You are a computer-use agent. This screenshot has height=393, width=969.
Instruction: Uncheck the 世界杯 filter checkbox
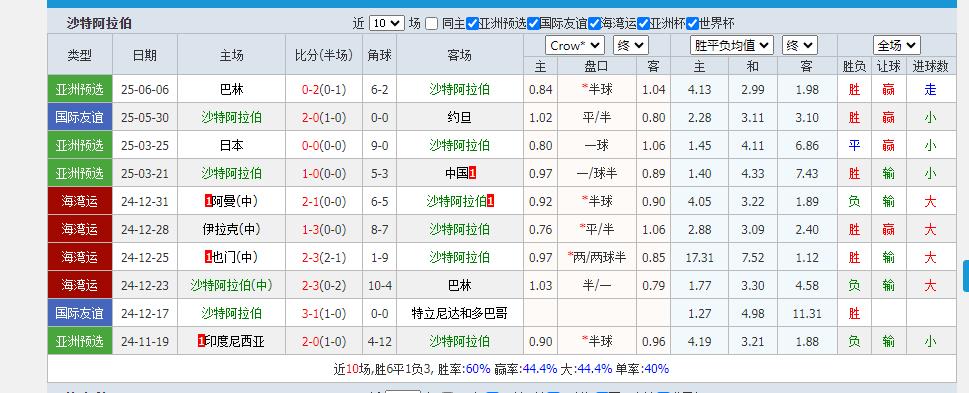[693, 23]
